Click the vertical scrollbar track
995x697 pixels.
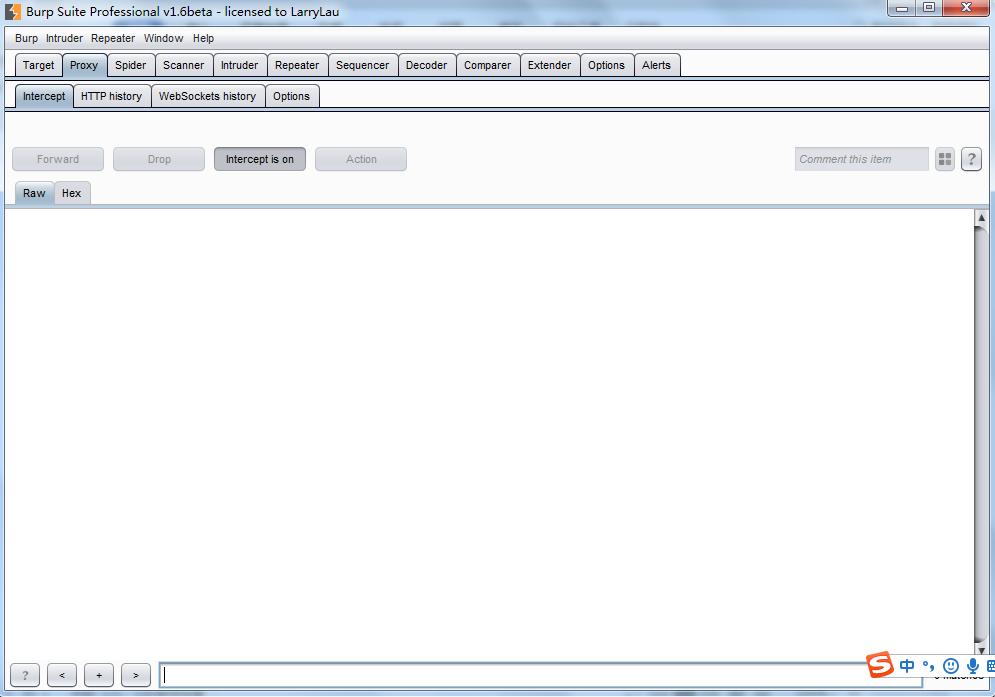click(x=981, y=435)
